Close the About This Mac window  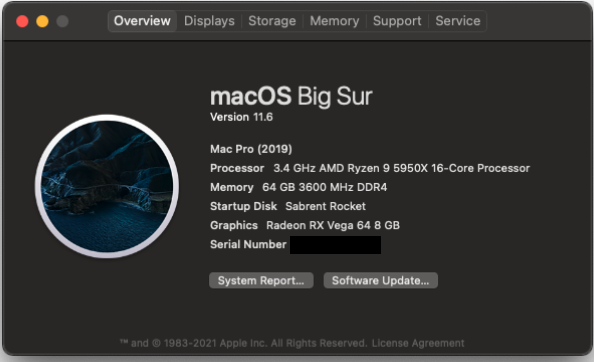pyautogui.click(x=22, y=21)
